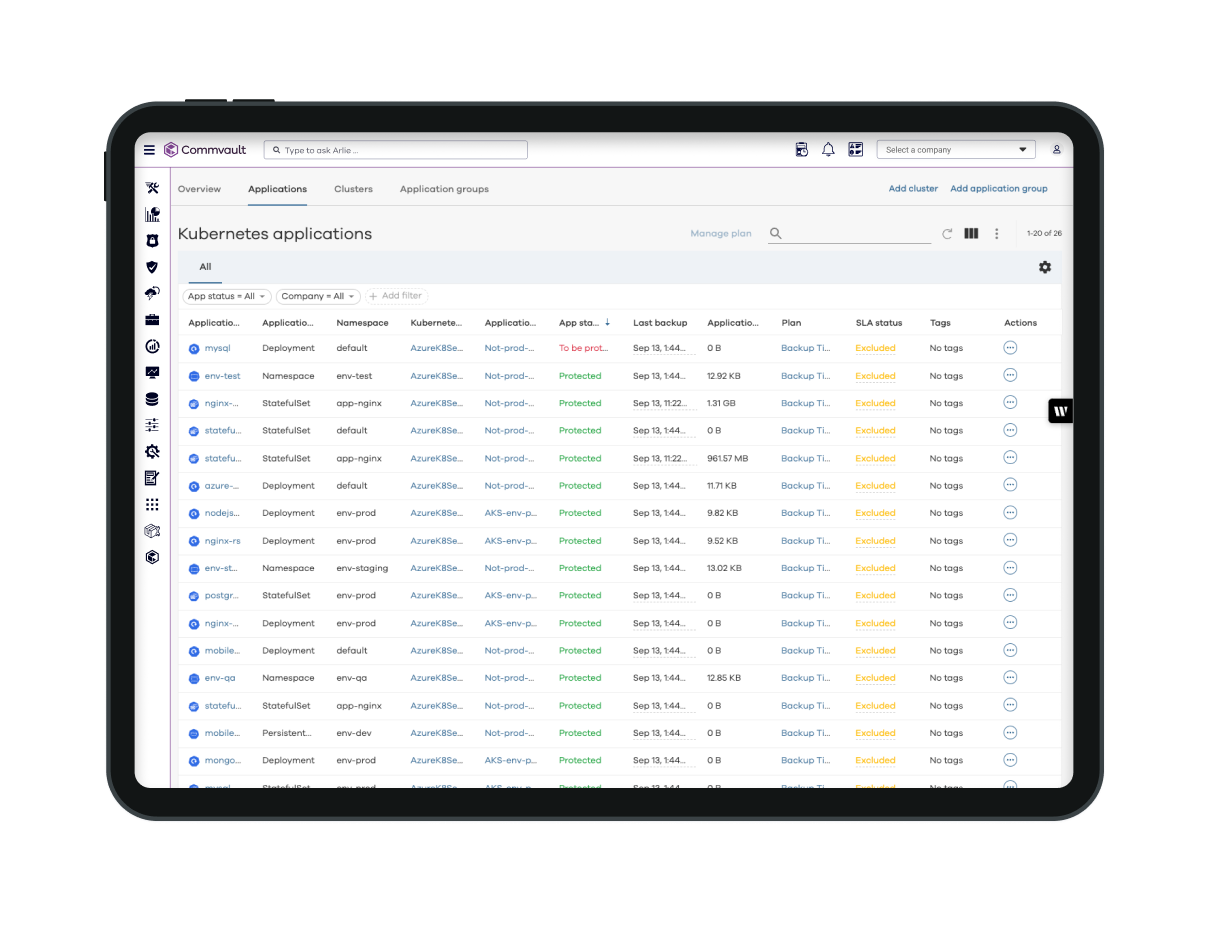Open the Select a company dropdown

(956, 150)
